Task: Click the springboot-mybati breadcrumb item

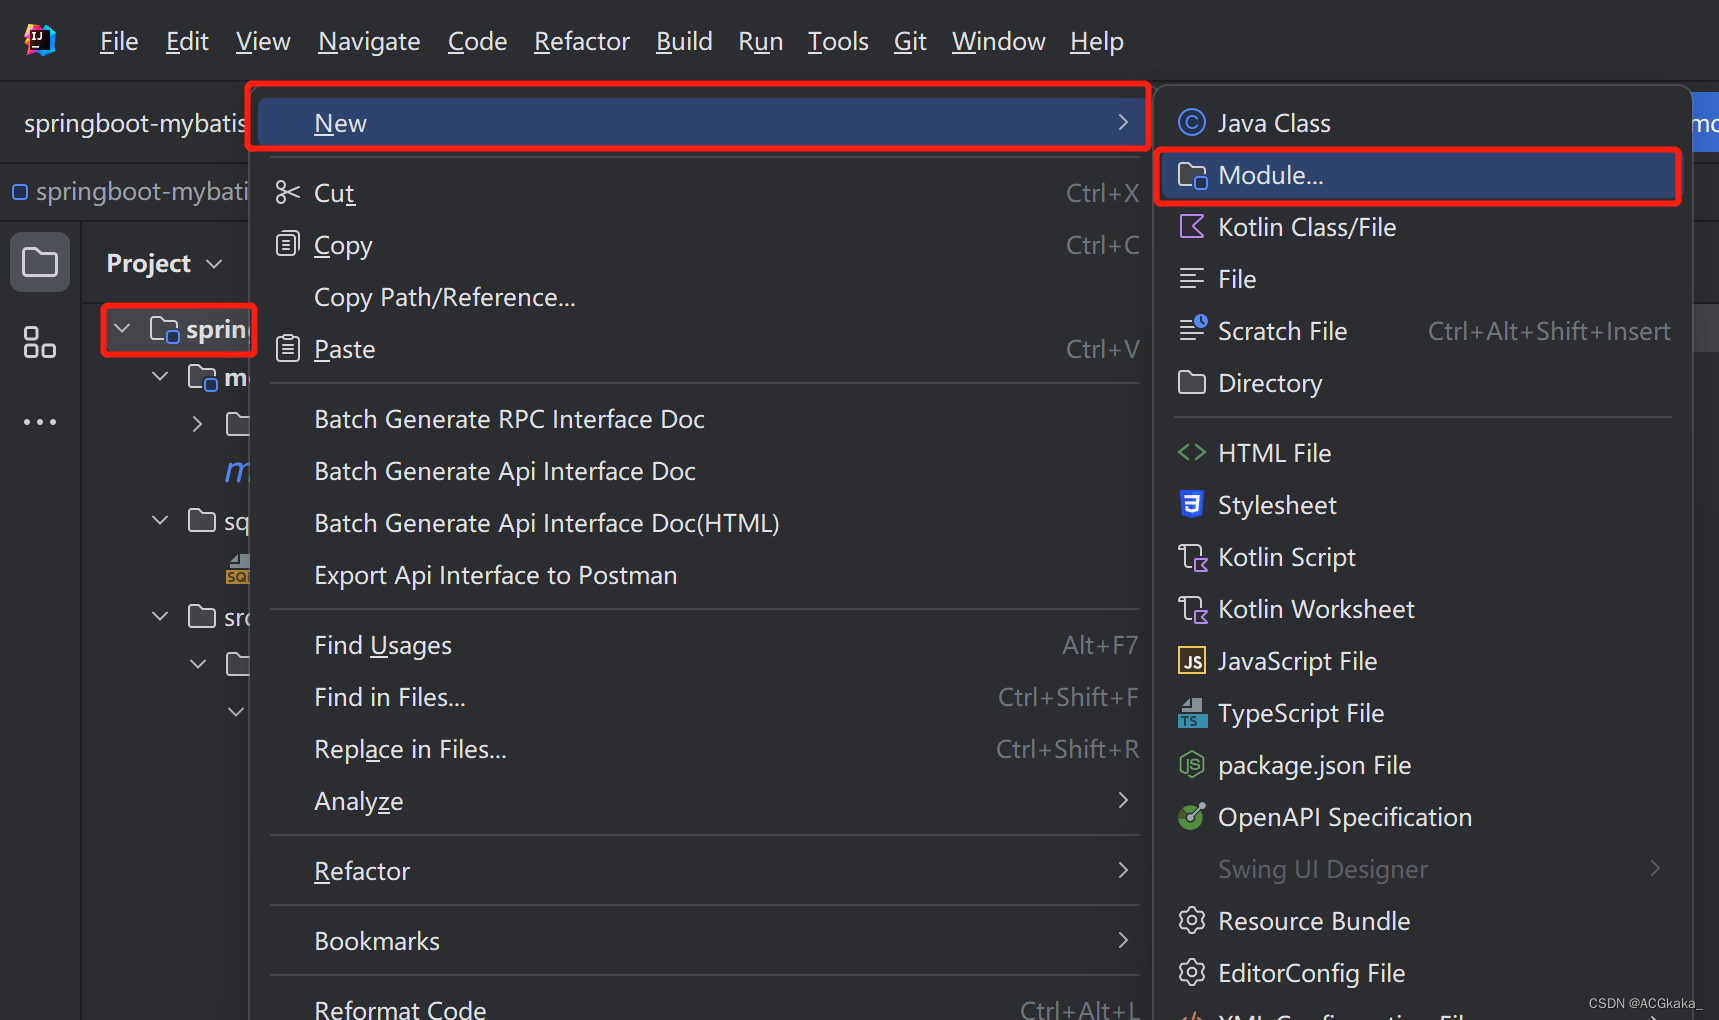Action: [x=130, y=191]
